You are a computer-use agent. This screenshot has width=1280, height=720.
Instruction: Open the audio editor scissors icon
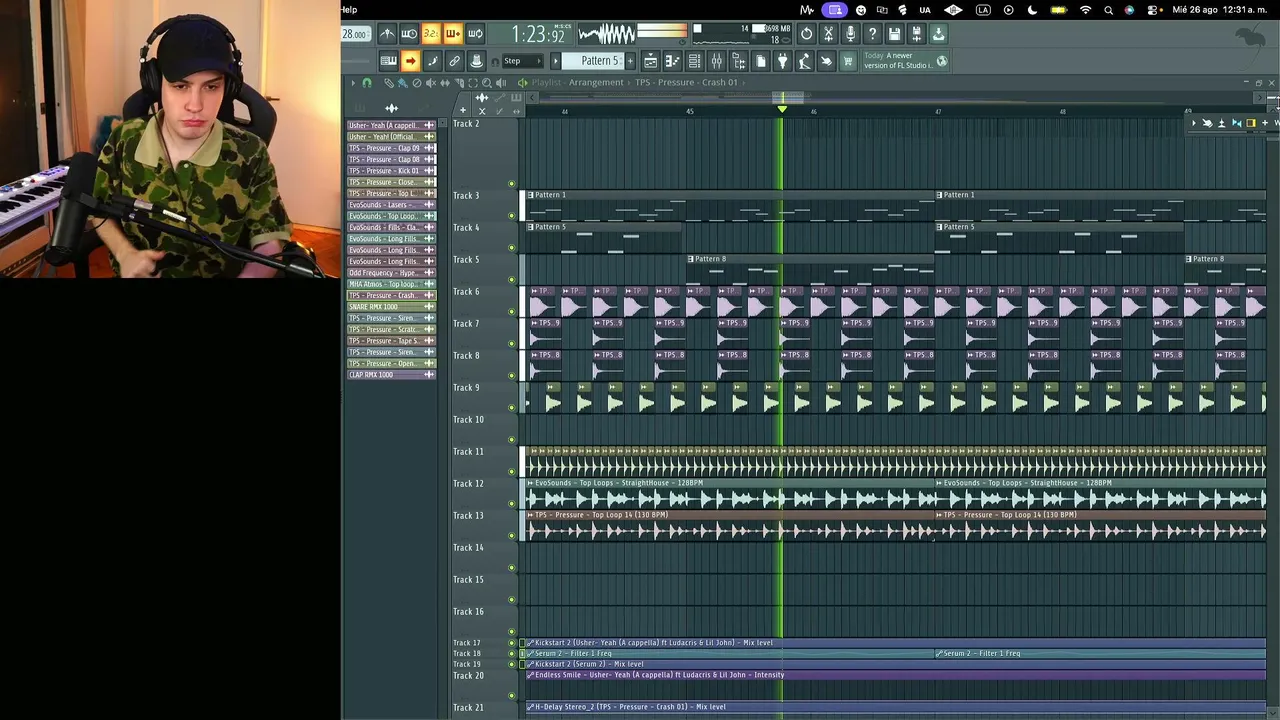(x=828, y=34)
